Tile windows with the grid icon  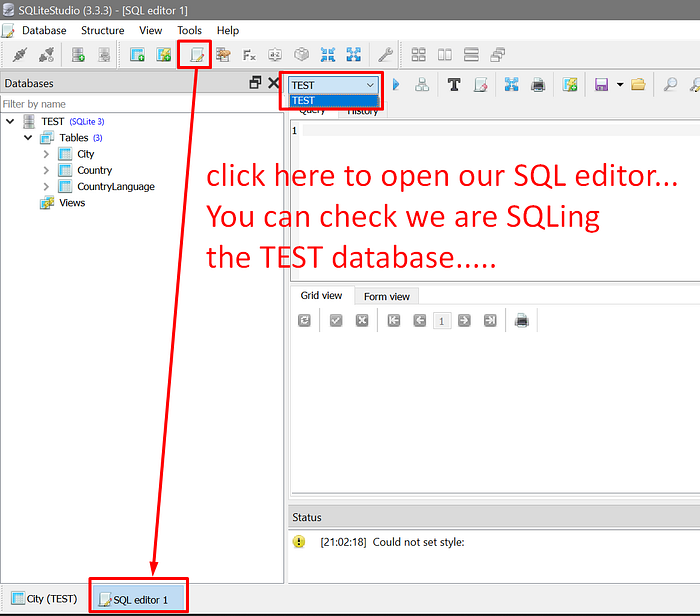[418, 55]
